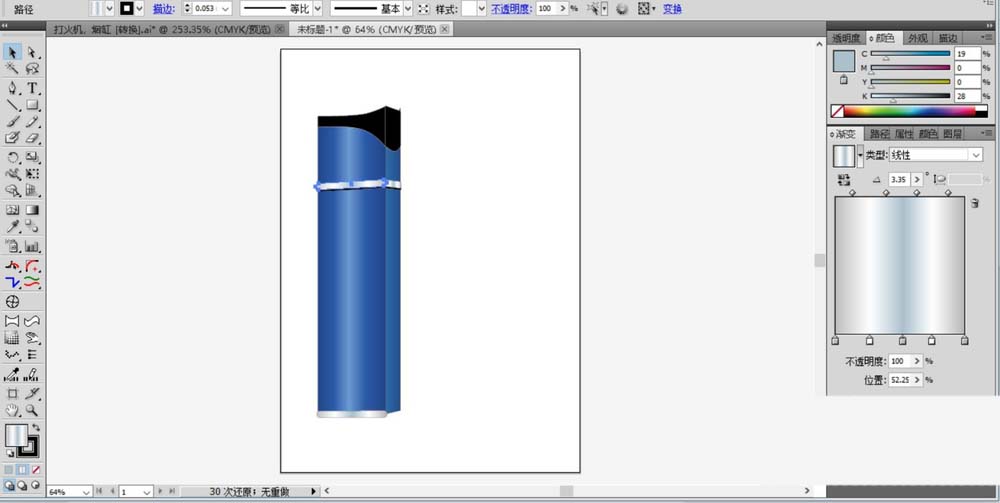Image resolution: width=1000 pixels, height=503 pixels.
Task: Click the gradient angle input field
Action: click(900, 180)
